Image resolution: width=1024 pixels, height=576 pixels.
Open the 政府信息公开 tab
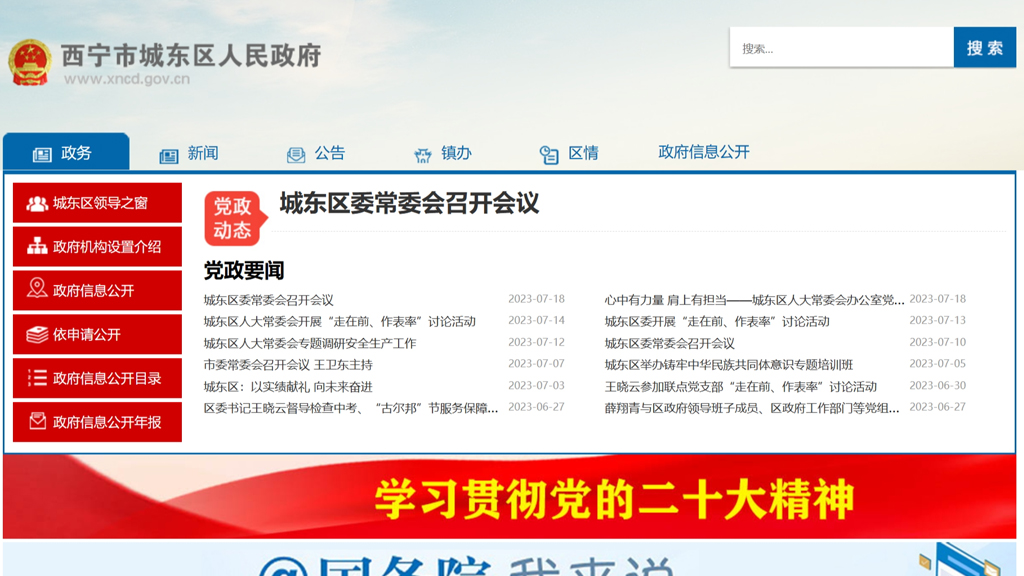pyautogui.click(x=703, y=152)
